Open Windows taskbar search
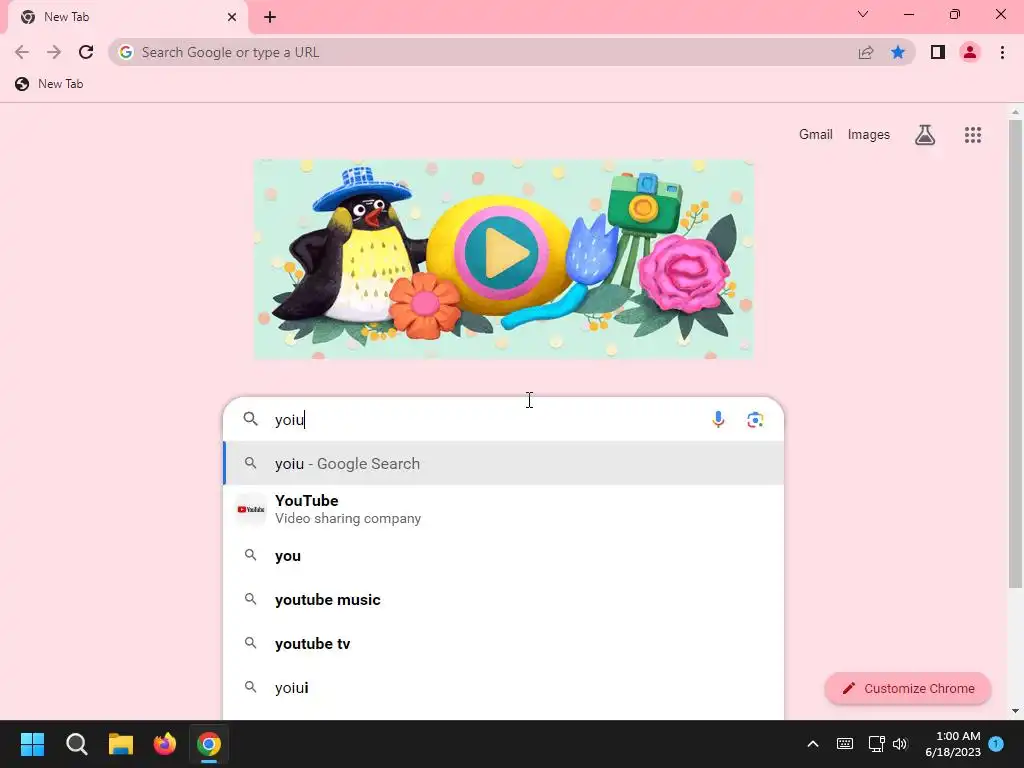The height and width of the screenshot is (768, 1024). (76, 744)
